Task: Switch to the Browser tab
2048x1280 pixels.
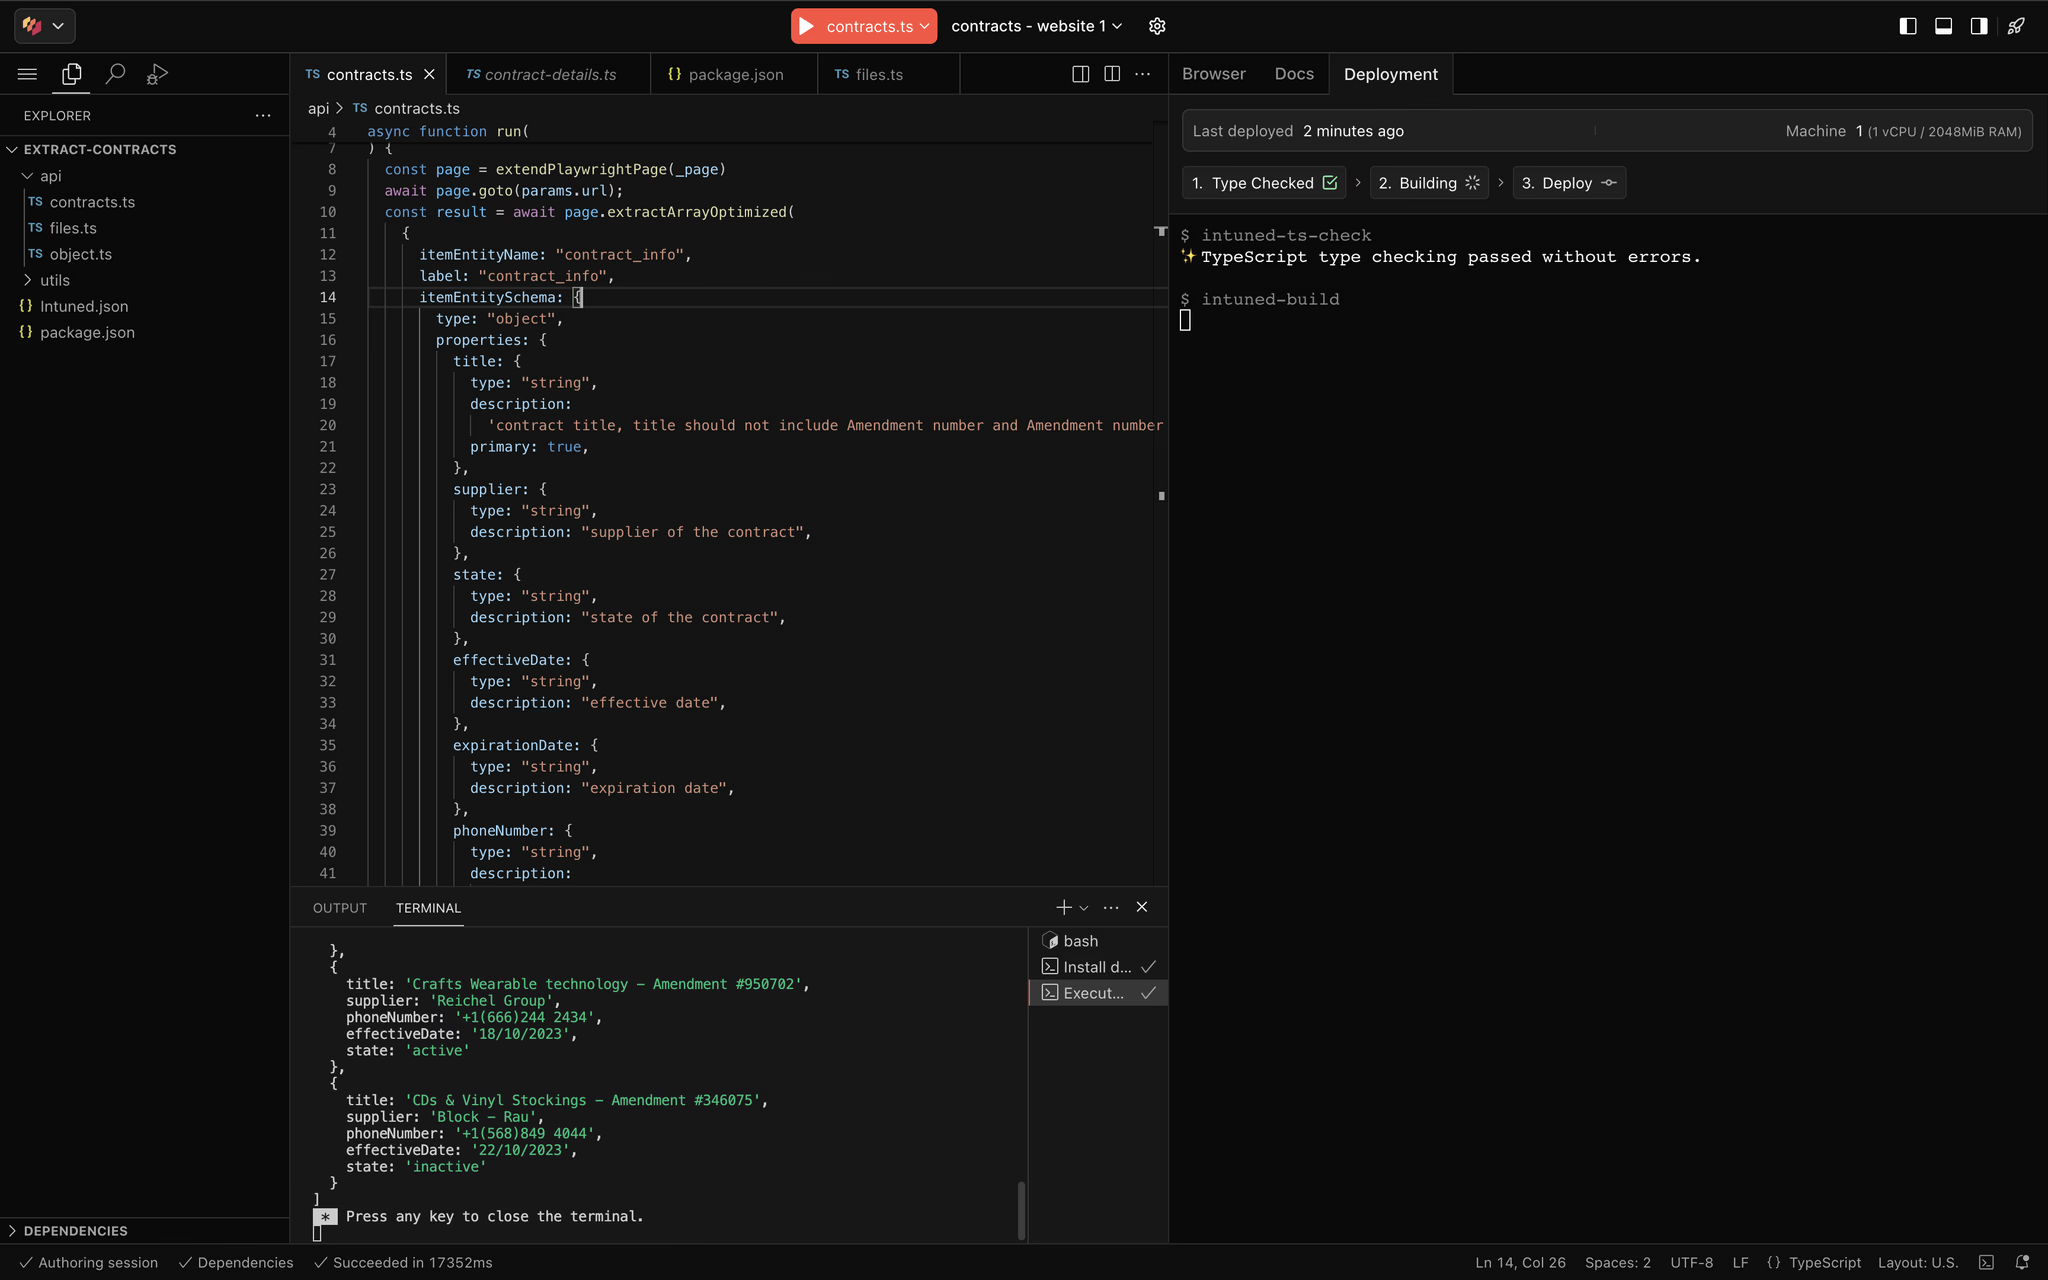Action: (1213, 74)
